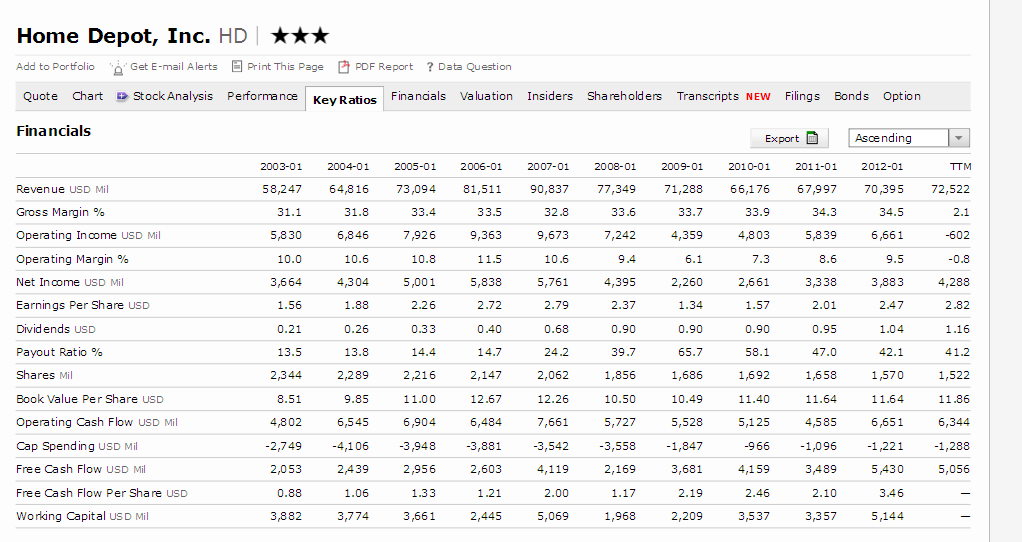Click the Get E-mail Alerts bell icon

coord(118,68)
